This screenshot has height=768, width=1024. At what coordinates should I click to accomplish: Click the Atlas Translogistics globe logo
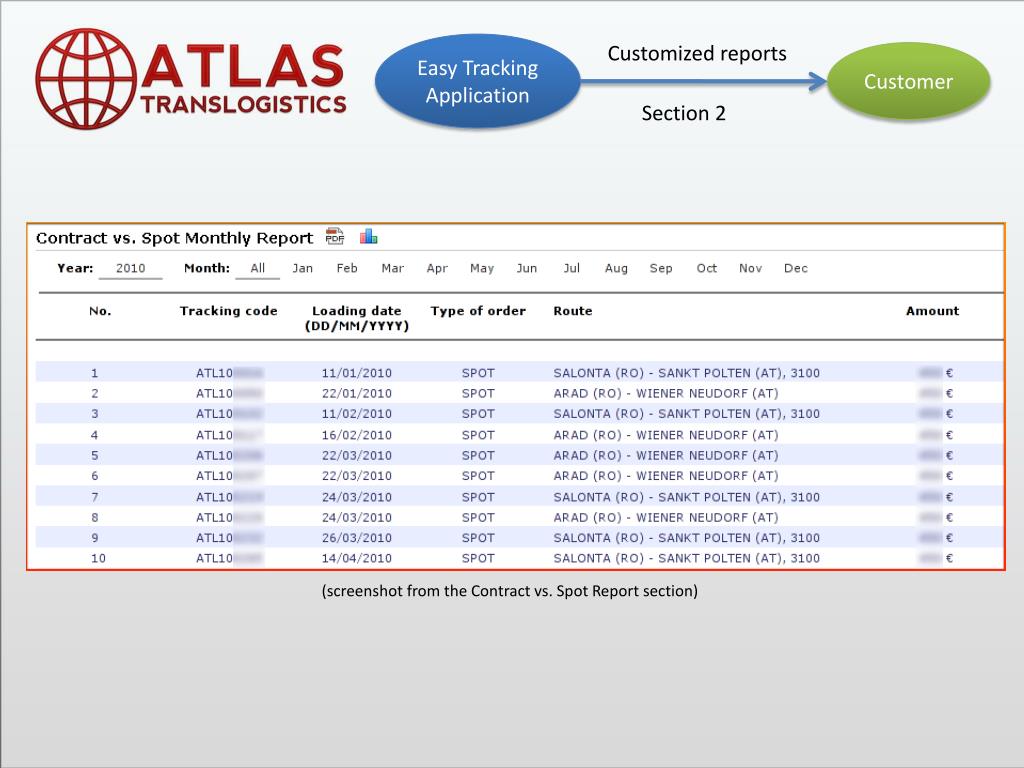pos(86,79)
